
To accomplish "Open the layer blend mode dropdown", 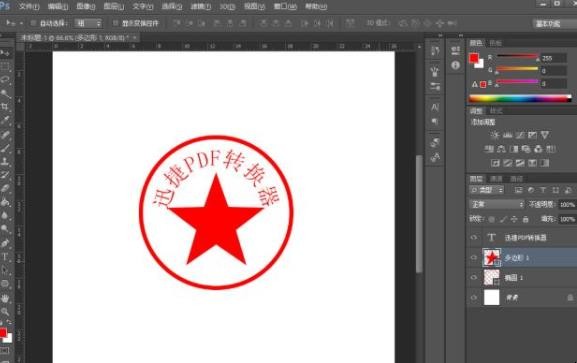I will tap(497, 204).
